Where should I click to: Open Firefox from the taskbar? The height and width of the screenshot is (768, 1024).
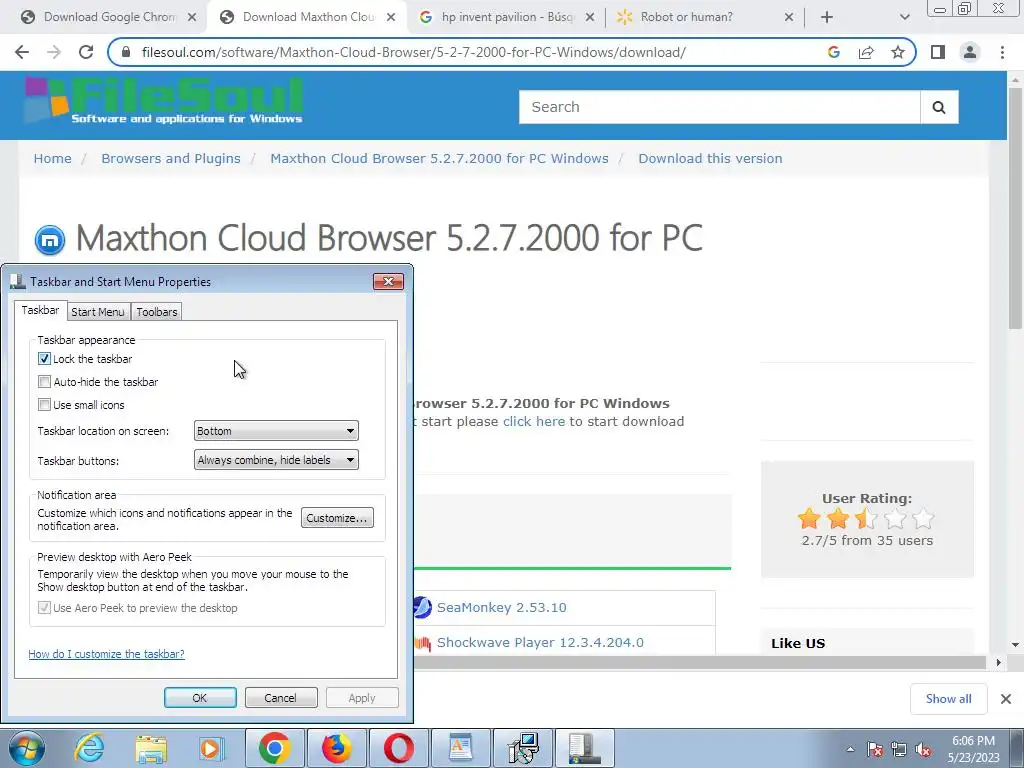336,748
